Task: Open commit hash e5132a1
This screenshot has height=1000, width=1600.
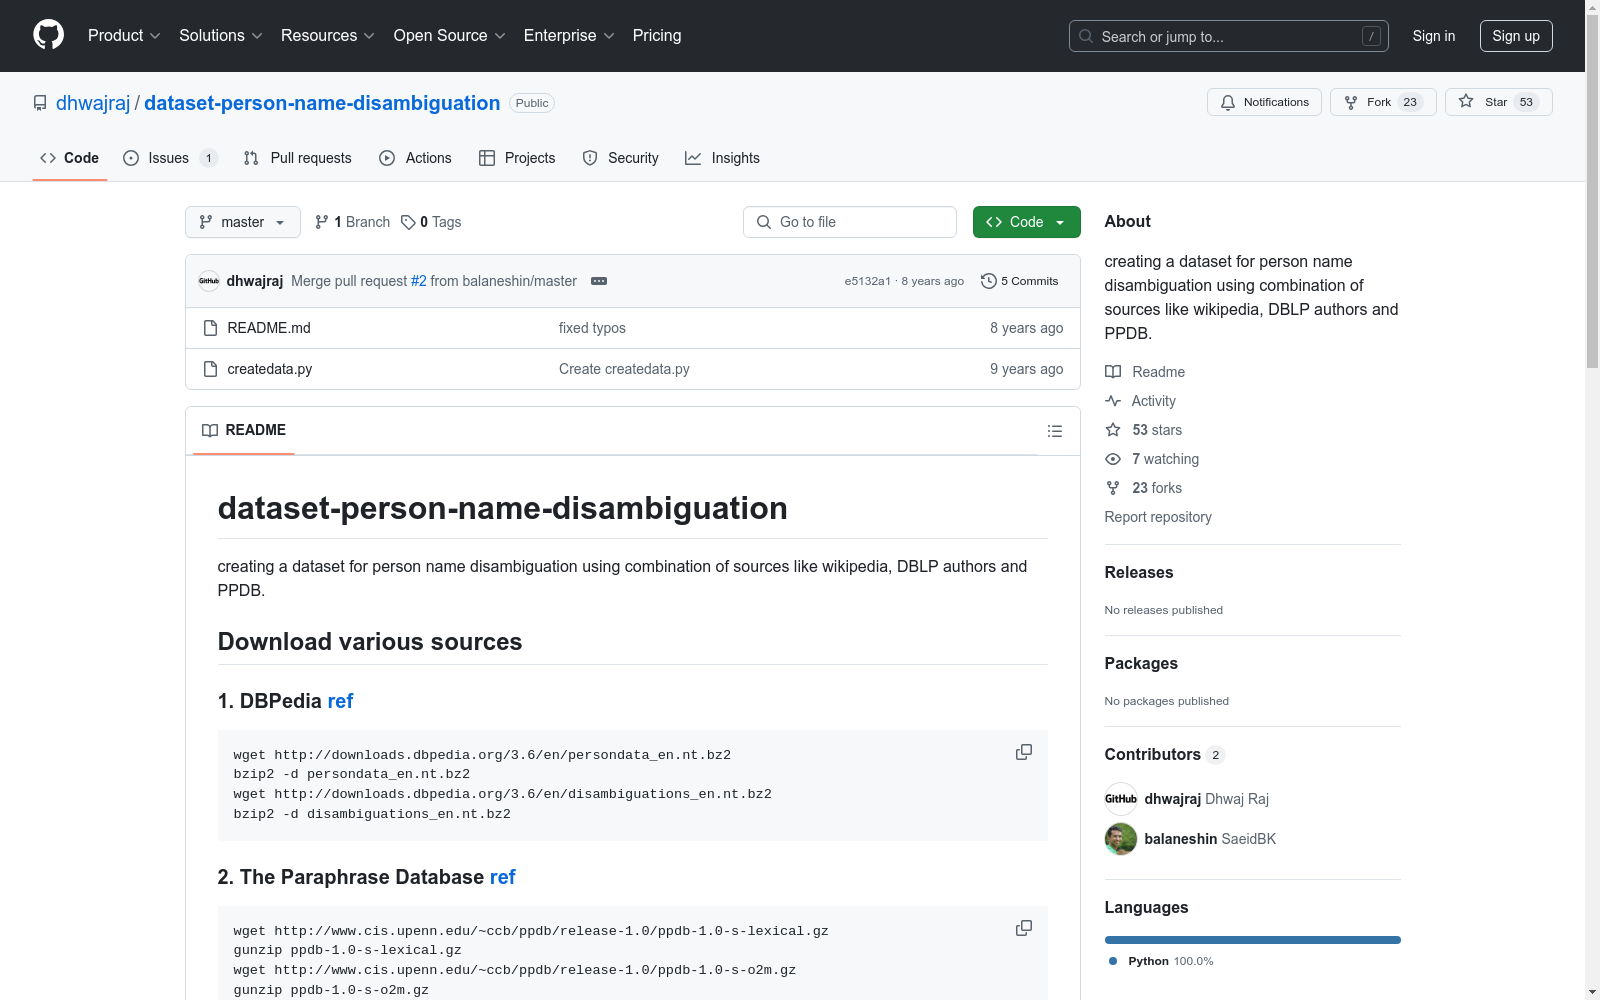Action: 867,281
